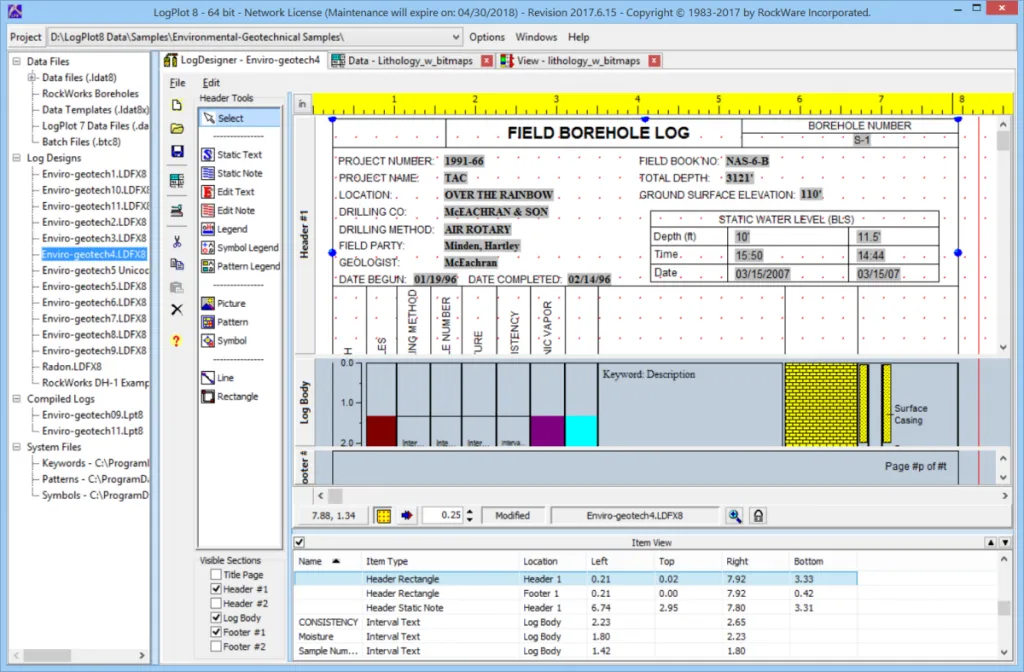Open the LogDesigner Edit menu
This screenshot has height=672, width=1024.
(211, 83)
